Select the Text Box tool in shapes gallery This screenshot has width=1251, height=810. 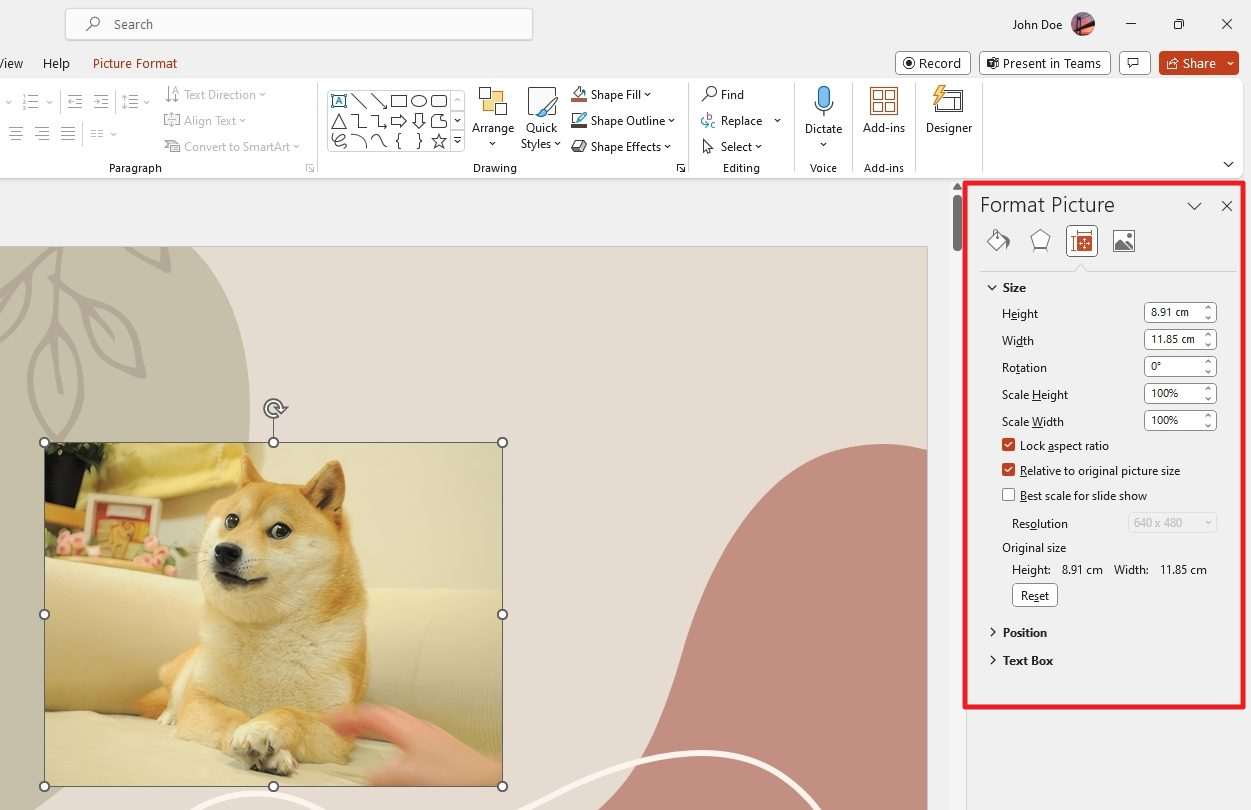[x=339, y=101]
